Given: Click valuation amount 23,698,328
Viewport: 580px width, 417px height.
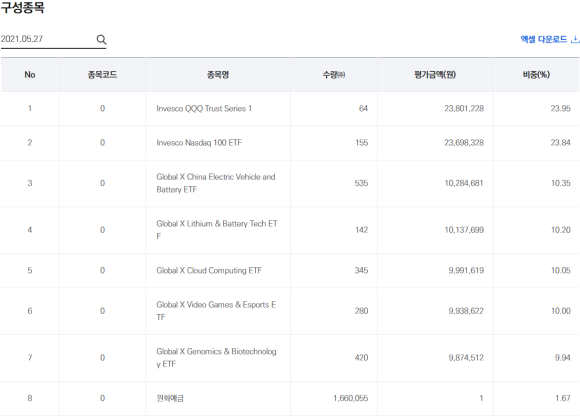Looking at the screenshot, I should tap(464, 142).
